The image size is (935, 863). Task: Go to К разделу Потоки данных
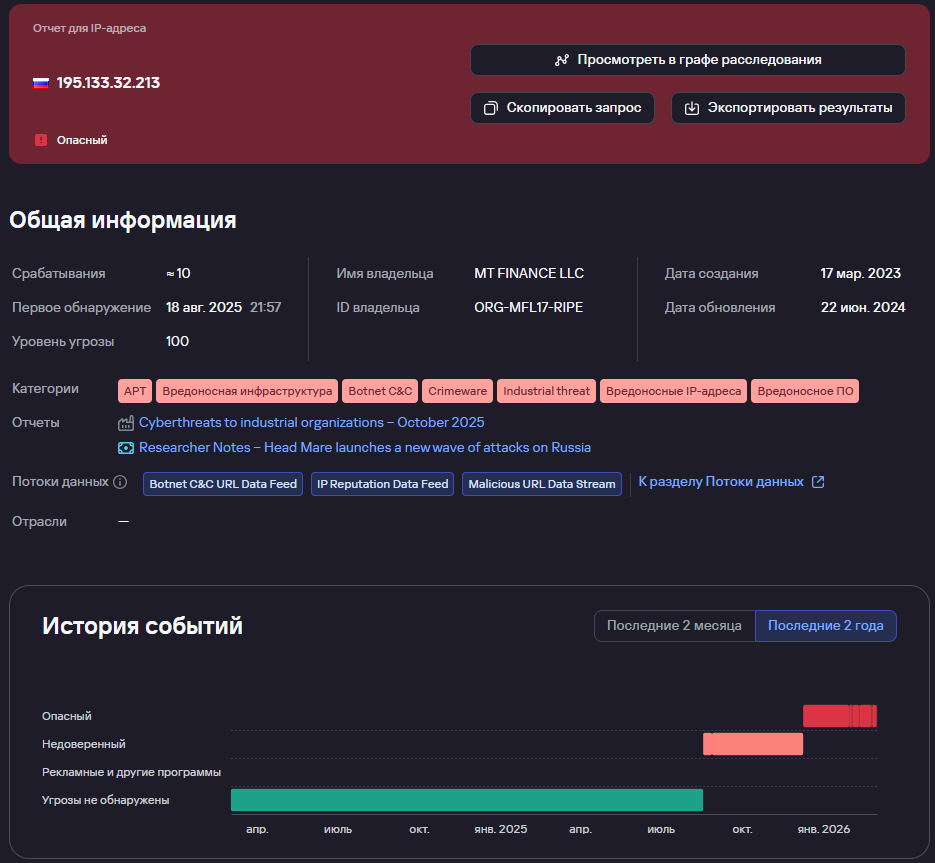(720, 482)
